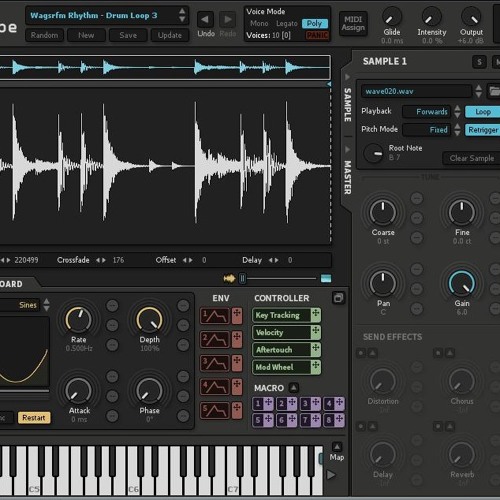500x500 pixels.
Task: Click Envelope 4 shape icon
Action: pos(215,387)
